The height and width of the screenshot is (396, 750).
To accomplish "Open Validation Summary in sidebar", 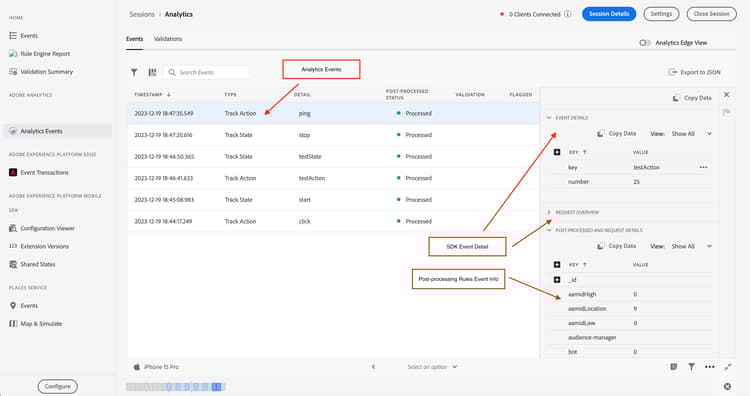I will (41, 72).
